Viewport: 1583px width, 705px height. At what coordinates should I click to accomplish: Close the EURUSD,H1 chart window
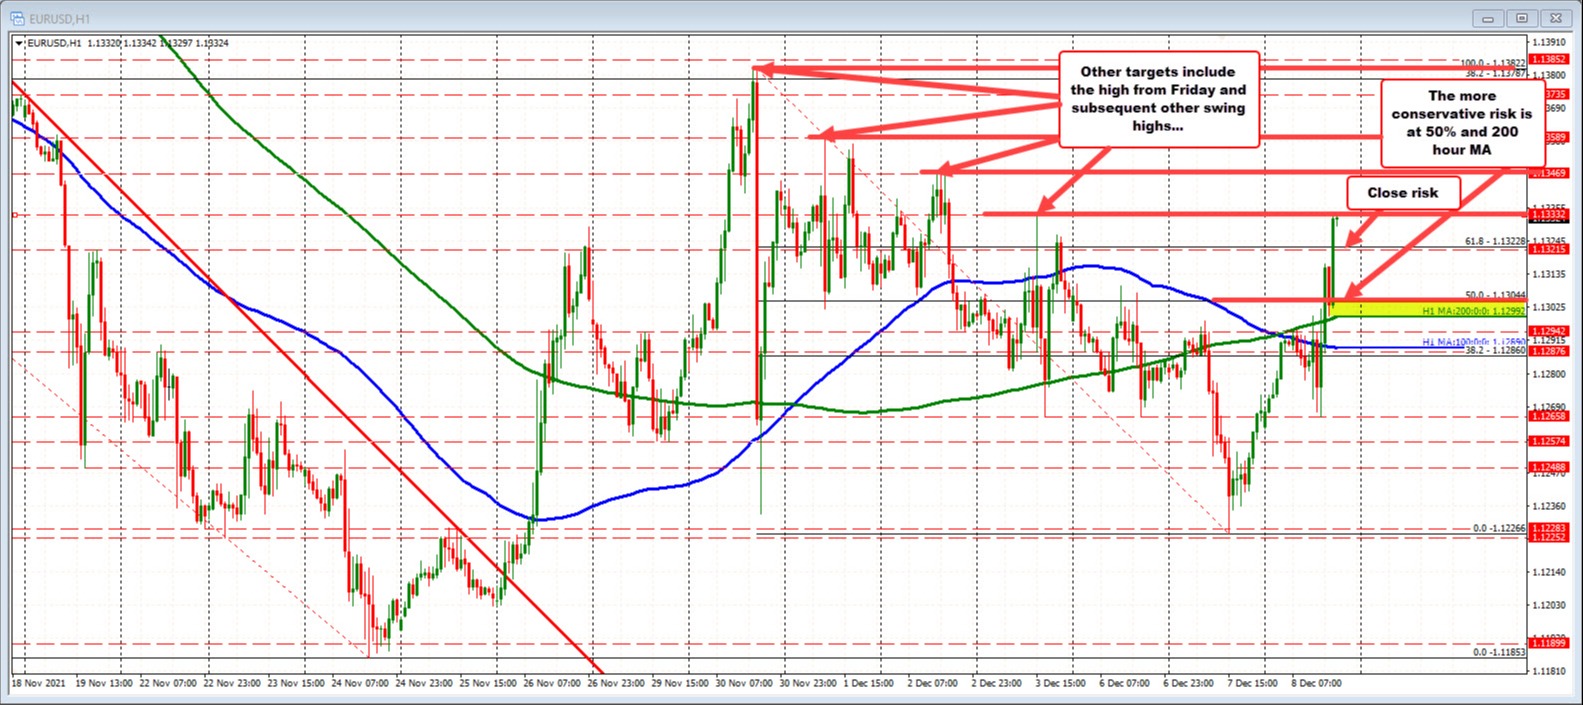[x=1554, y=18]
